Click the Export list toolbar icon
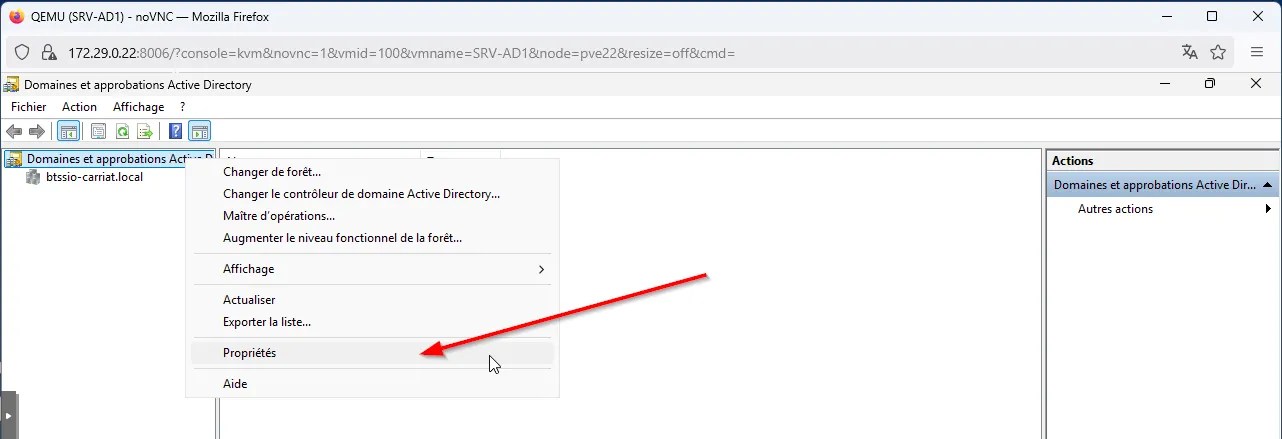 144,131
